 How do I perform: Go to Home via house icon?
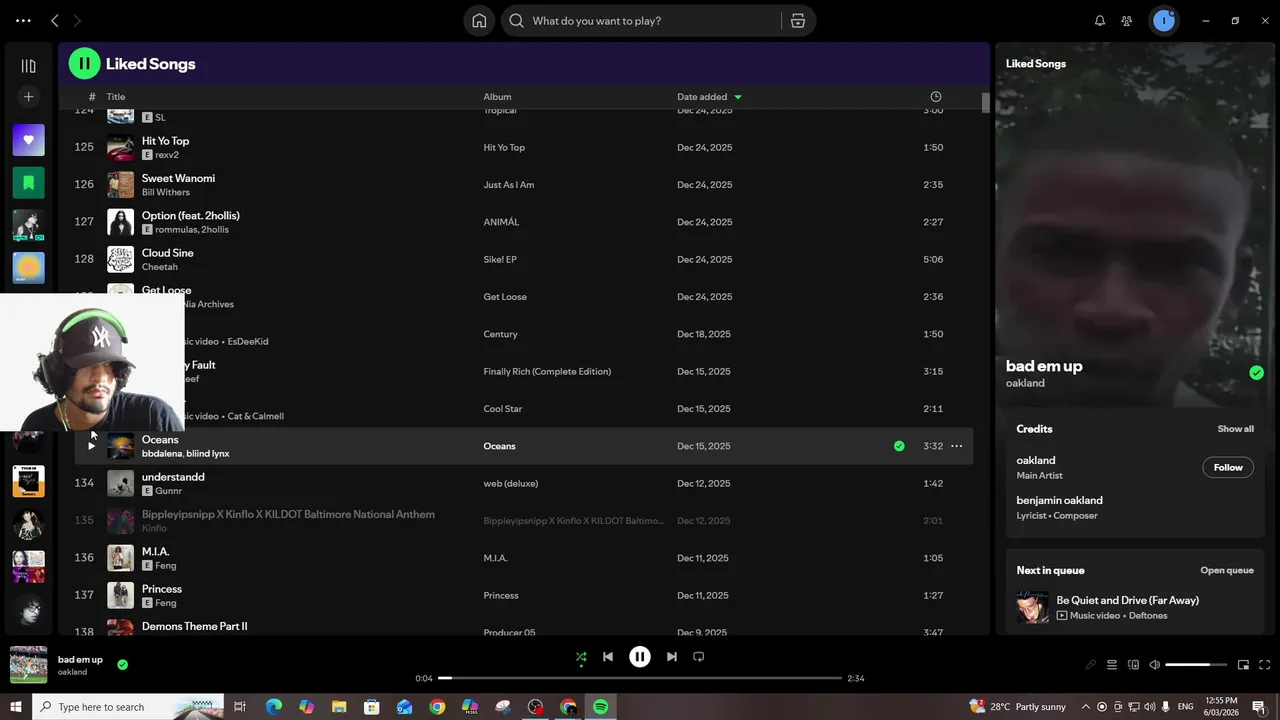click(x=479, y=20)
